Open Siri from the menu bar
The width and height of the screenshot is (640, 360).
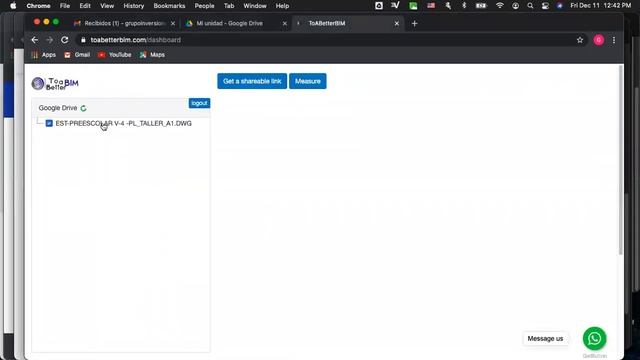[x=560, y=6]
